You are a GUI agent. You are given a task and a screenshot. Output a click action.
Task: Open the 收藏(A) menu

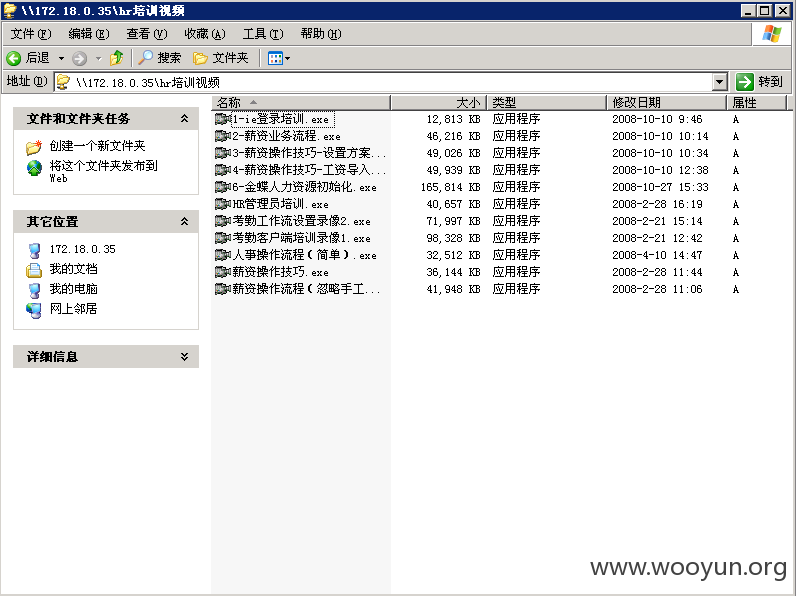(205, 34)
